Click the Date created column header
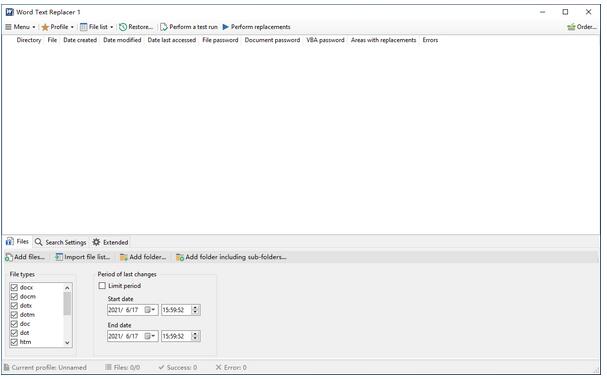The width and height of the screenshot is (607, 380). 80,40
